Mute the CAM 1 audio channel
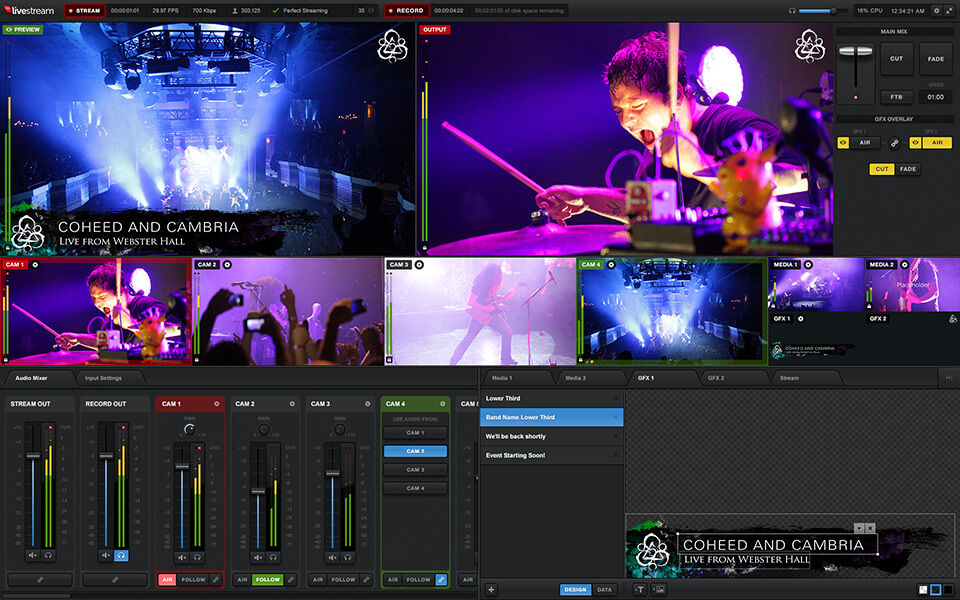The image size is (960, 600). (x=182, y=557)
